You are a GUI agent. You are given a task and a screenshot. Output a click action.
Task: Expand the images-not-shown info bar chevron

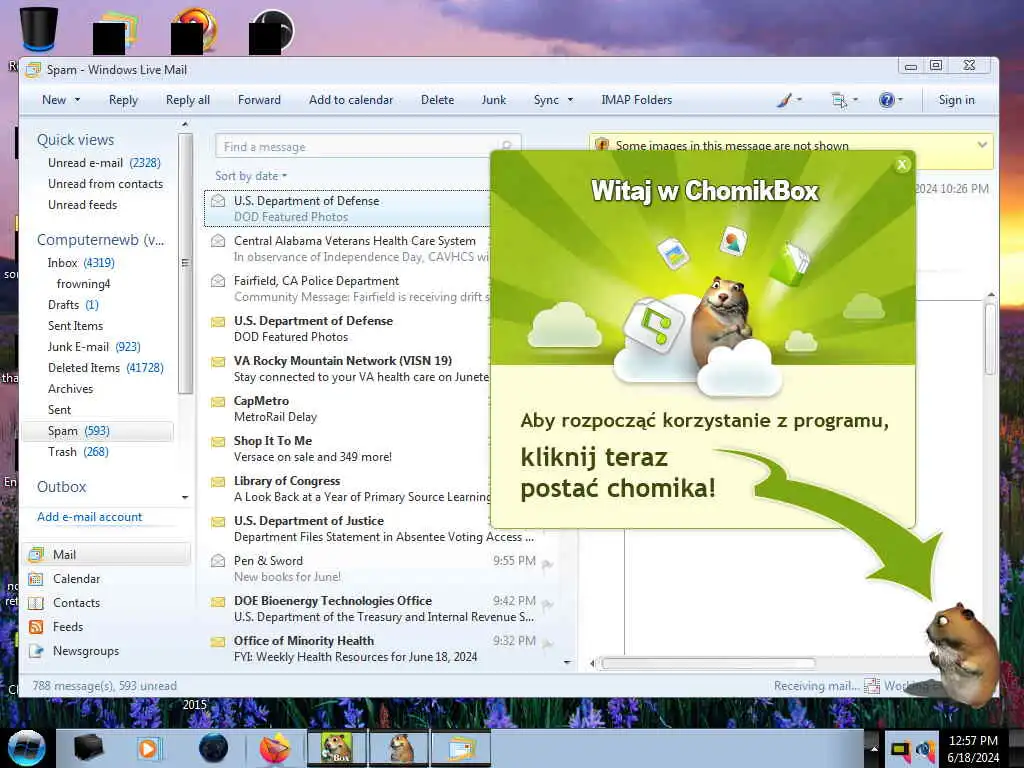point(982,145)
